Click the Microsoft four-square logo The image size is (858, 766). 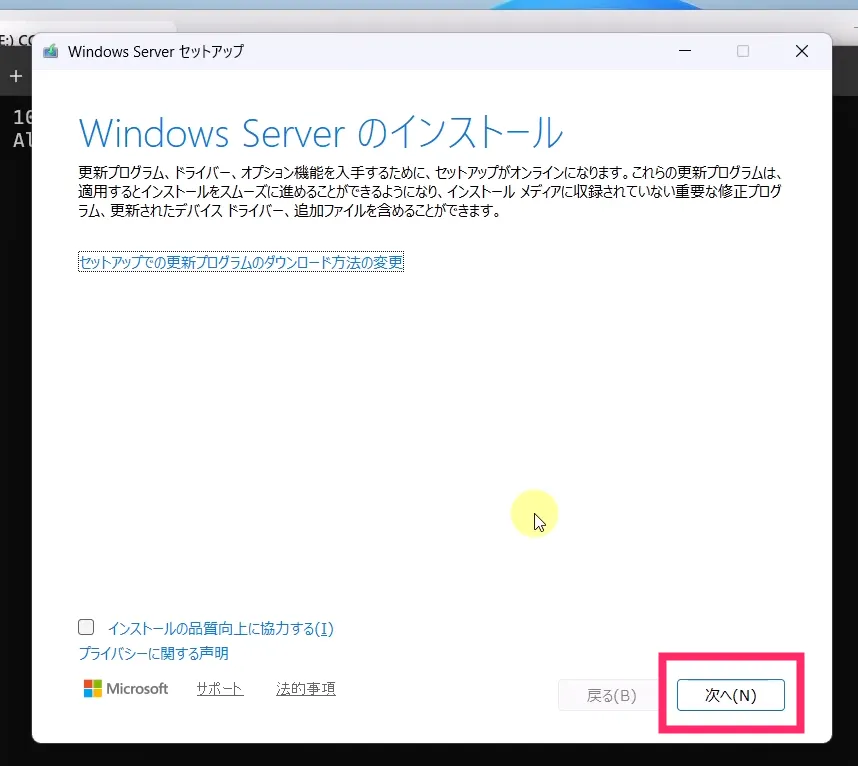tap(92, 689)
